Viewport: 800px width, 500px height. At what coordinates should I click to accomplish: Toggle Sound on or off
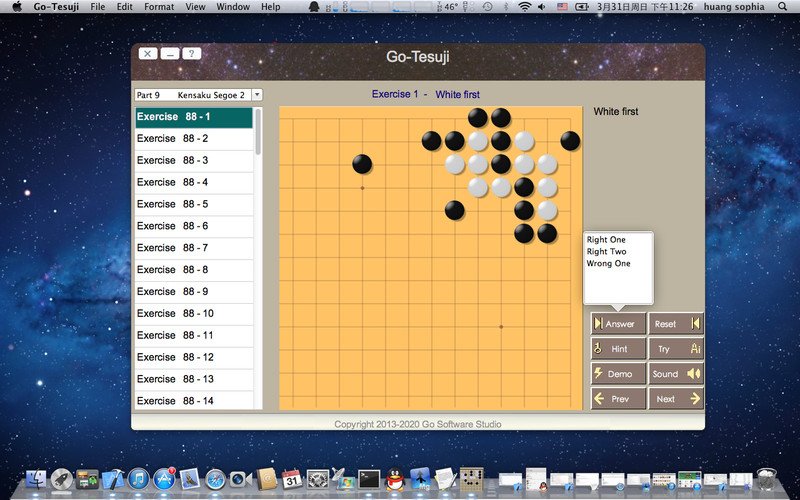click(x=676, y=373)
